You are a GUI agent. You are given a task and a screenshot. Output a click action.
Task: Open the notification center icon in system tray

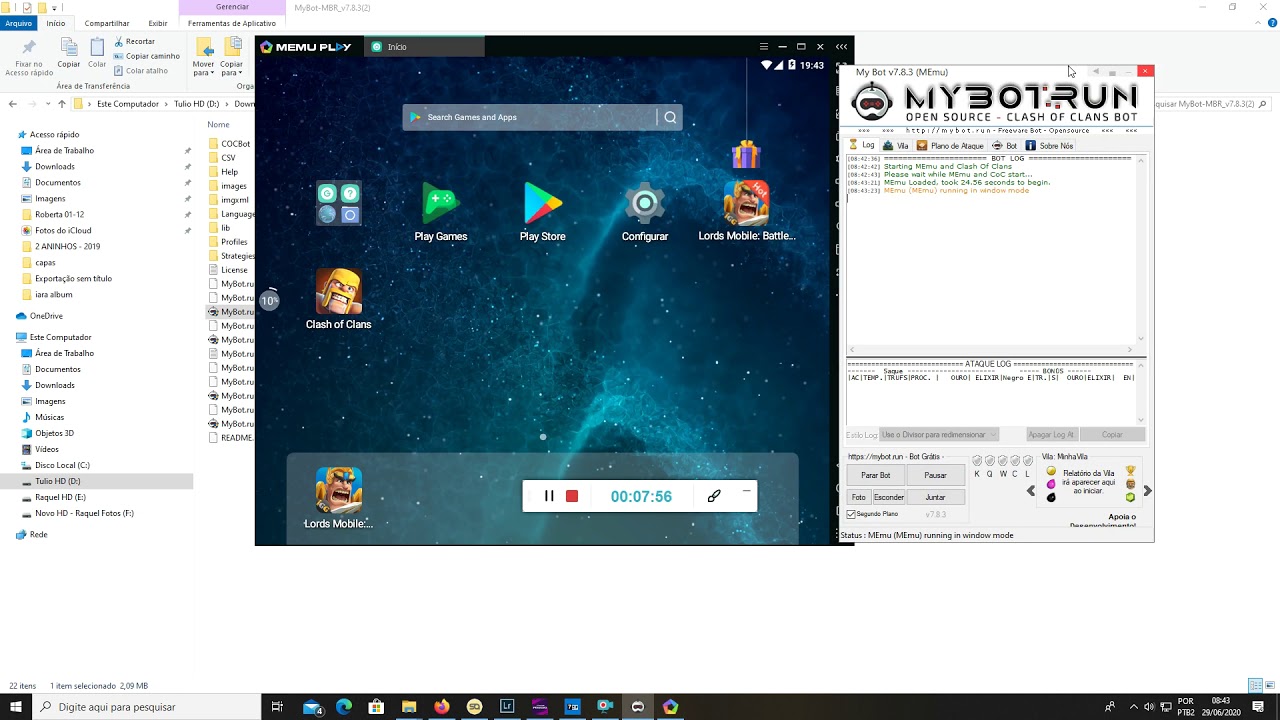(1258, 706)
